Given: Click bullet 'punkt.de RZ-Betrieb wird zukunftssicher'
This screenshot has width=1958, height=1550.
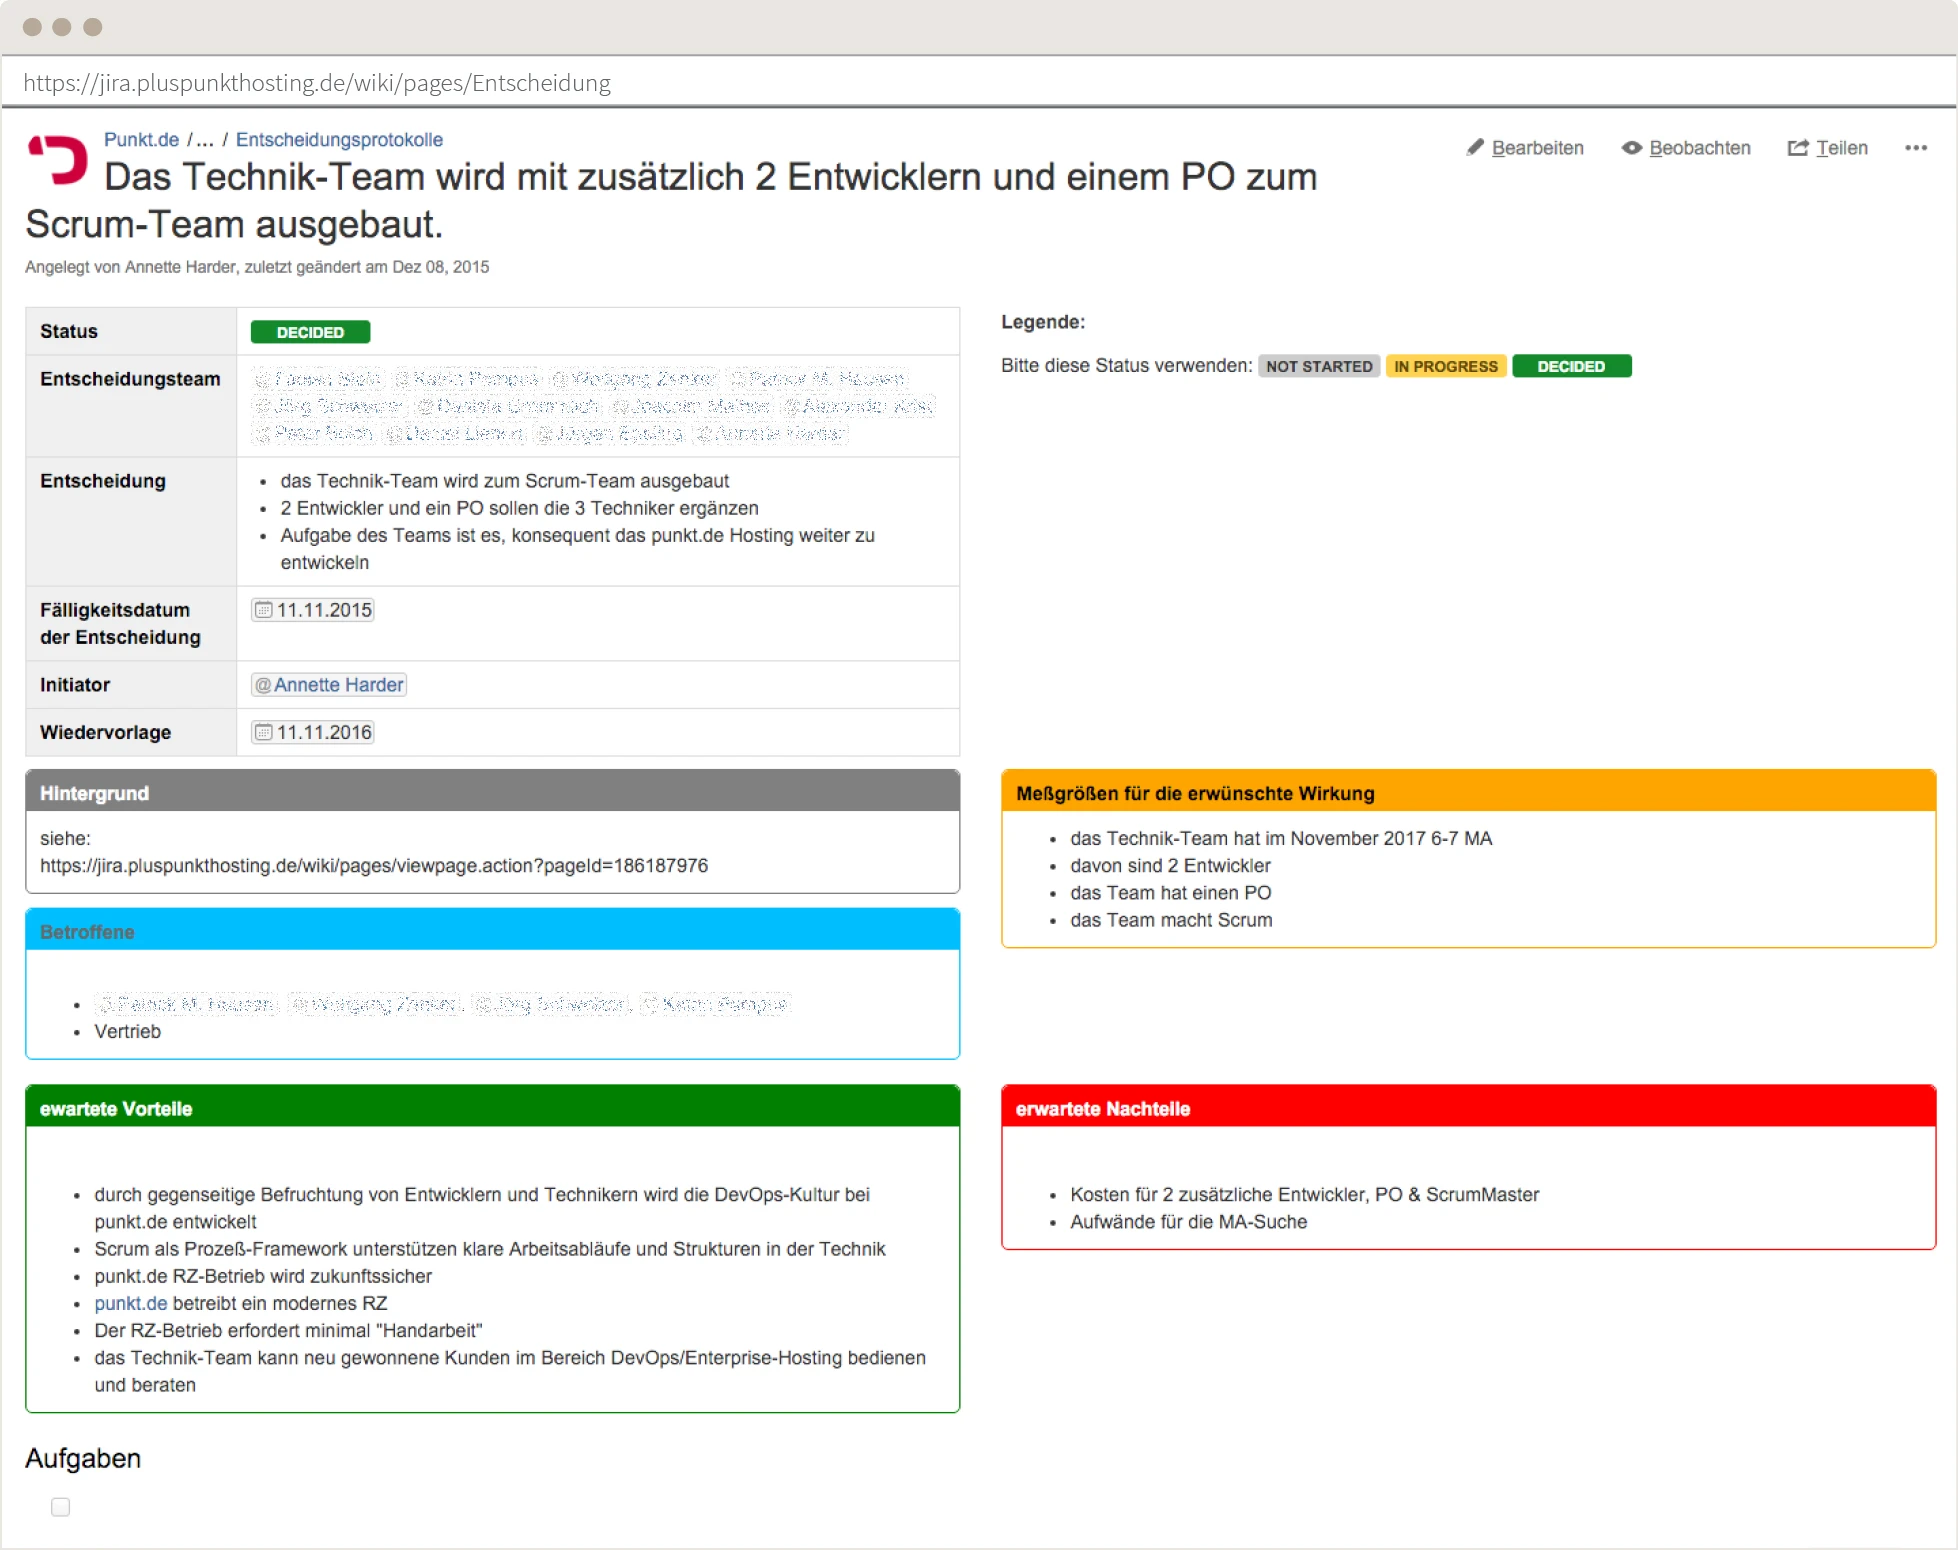Looking at the screenshot, I should pos(263,1277).
